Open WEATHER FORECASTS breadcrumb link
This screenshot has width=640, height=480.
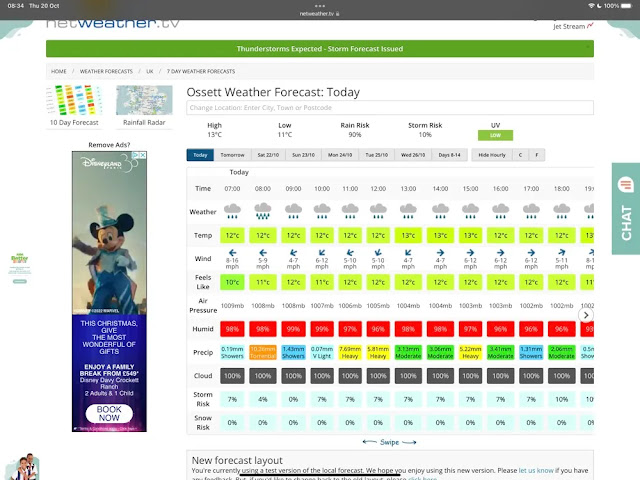[106, 71]
